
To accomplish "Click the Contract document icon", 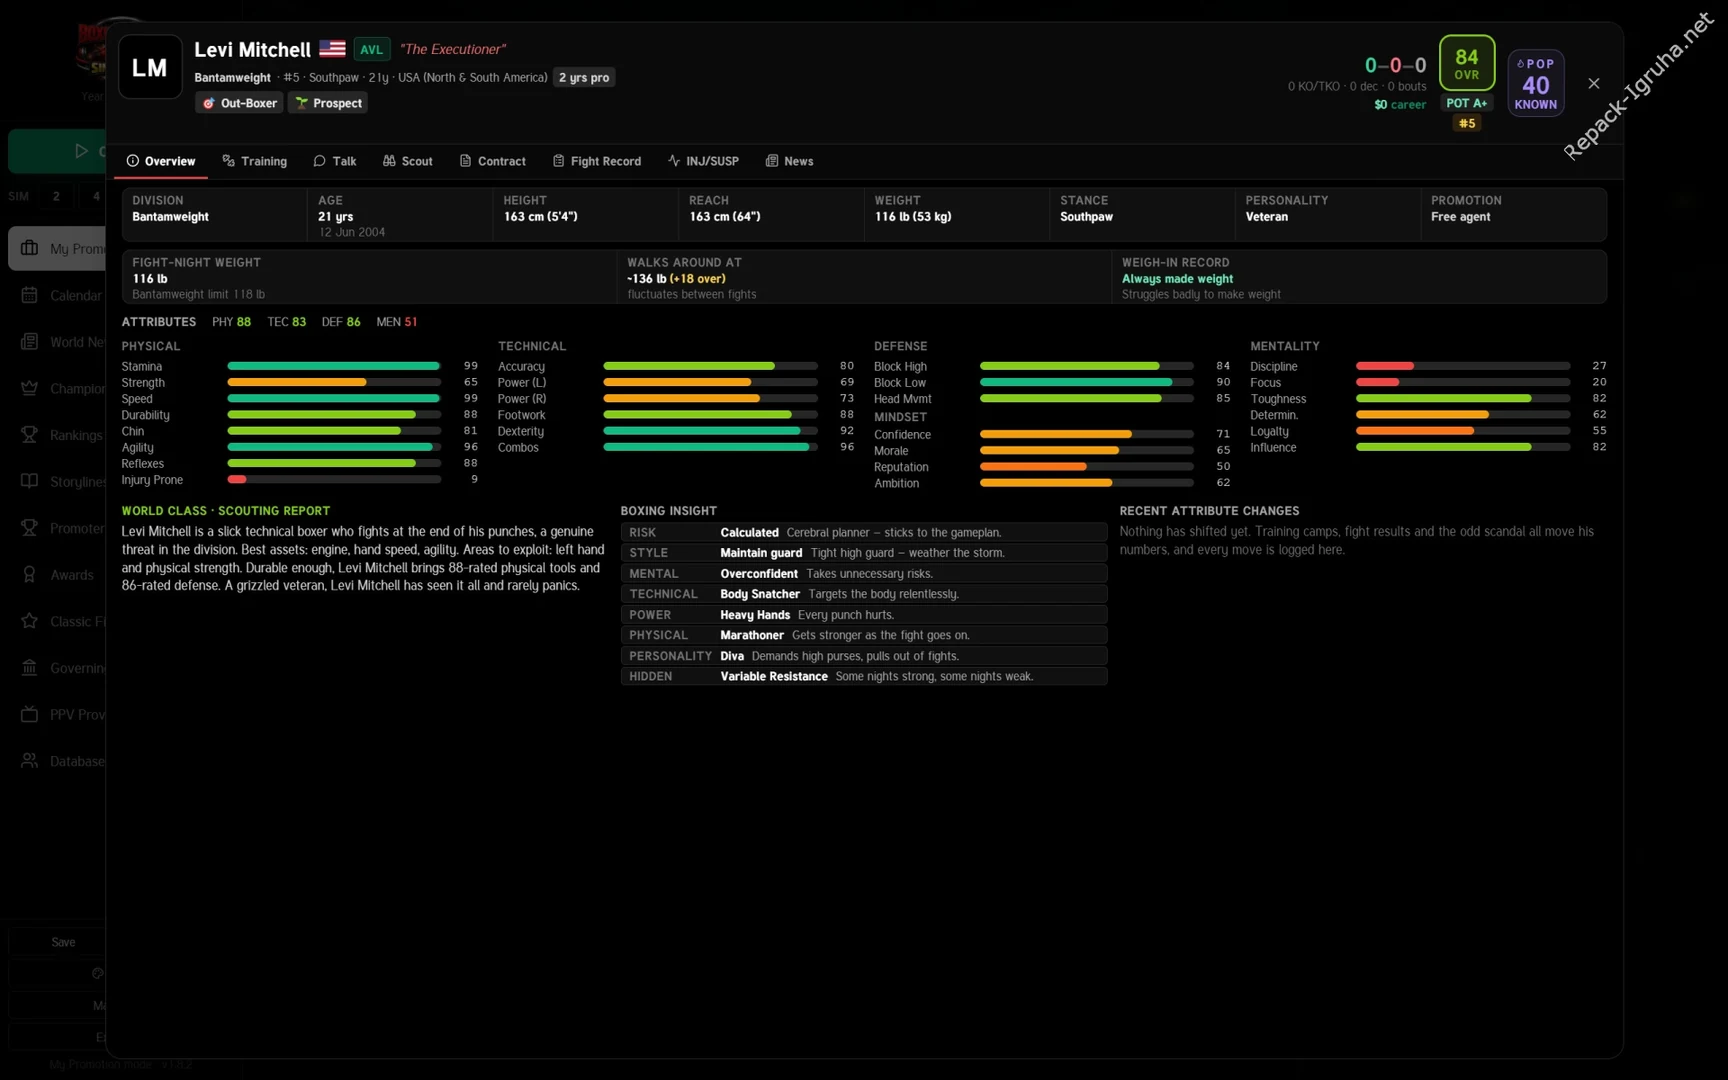I will coord(465,161).
